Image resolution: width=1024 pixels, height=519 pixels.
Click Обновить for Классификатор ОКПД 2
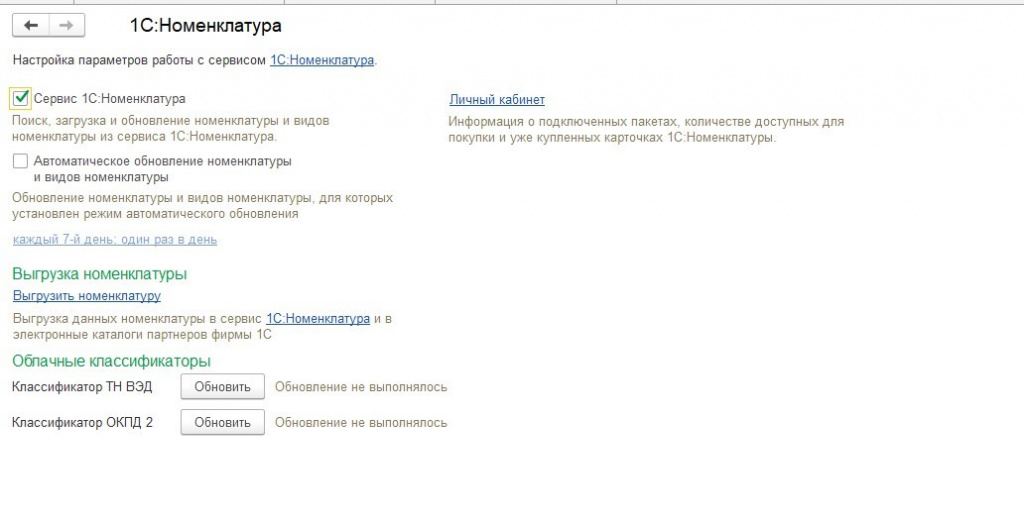(223, 422)
